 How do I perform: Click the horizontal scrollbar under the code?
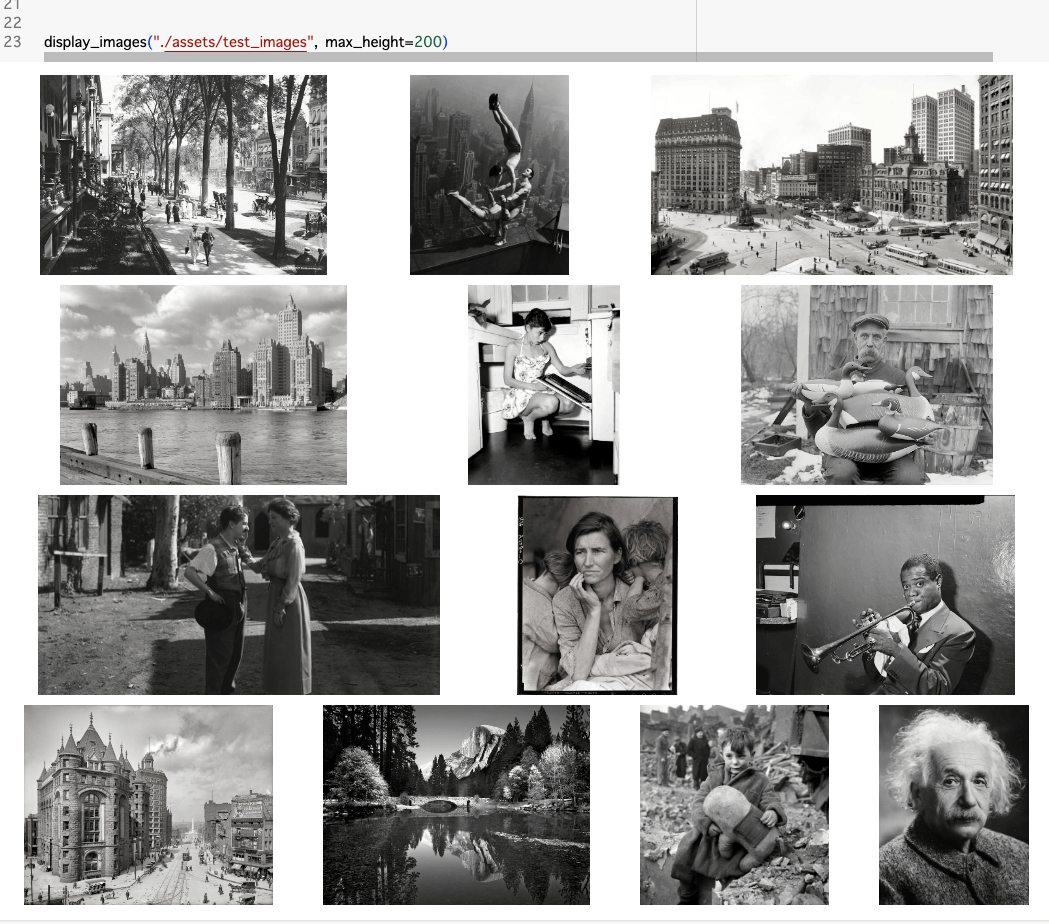[518, 58]
